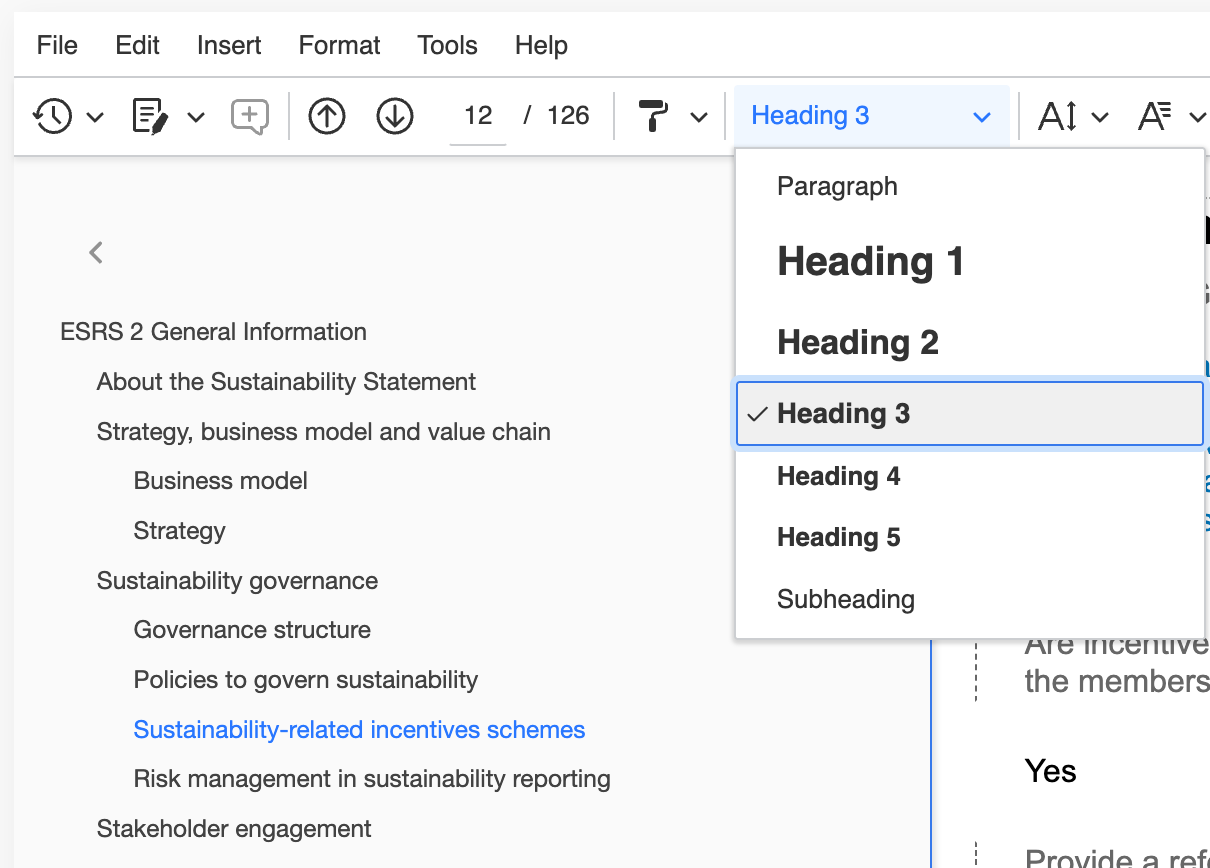The width and height of the screenshot is (1210, 868).
Task: Click the version history clock icon
Action: [x=52, y=117]
